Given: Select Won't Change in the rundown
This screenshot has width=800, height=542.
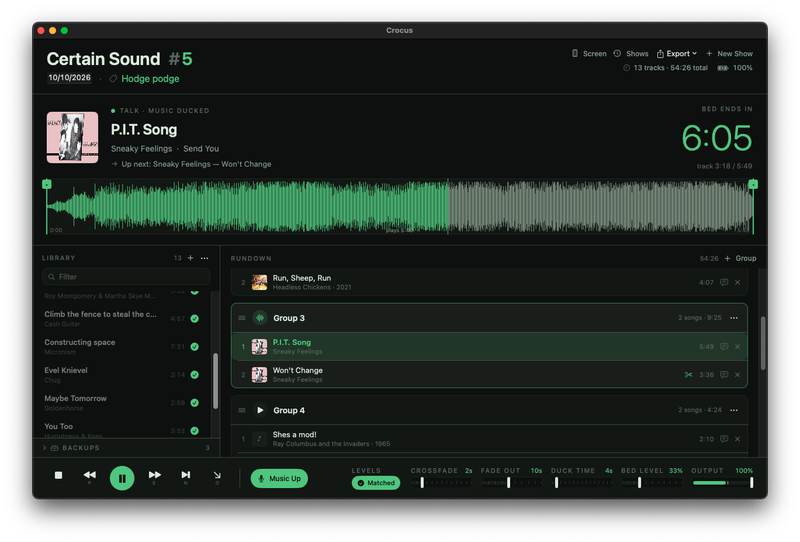Looking at the screenshot, I should click(x=489, y=375).
